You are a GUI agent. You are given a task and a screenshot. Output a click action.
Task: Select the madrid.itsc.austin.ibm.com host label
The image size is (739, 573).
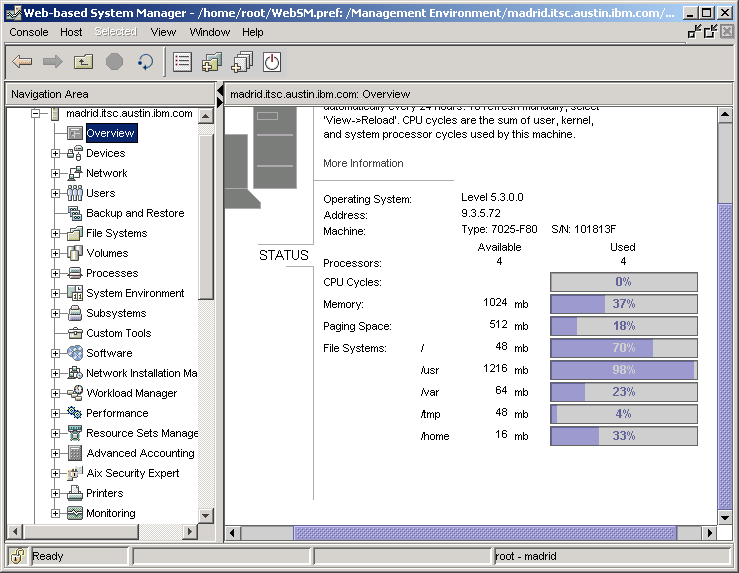tap(129, 113)
